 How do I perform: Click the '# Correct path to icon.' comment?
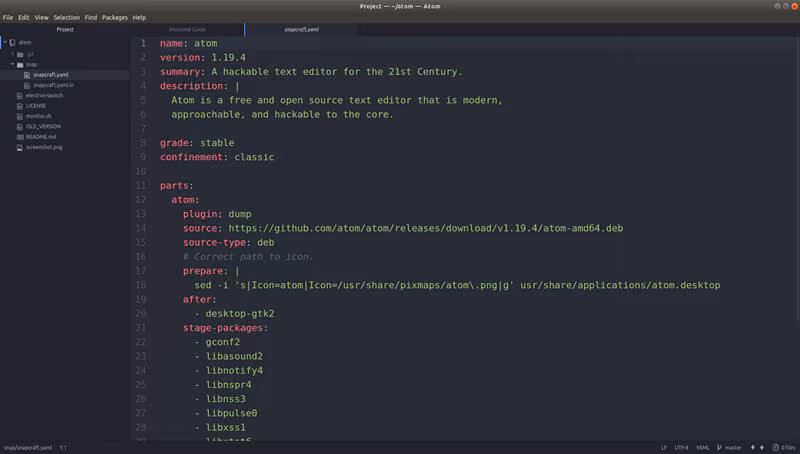[248, 257]
